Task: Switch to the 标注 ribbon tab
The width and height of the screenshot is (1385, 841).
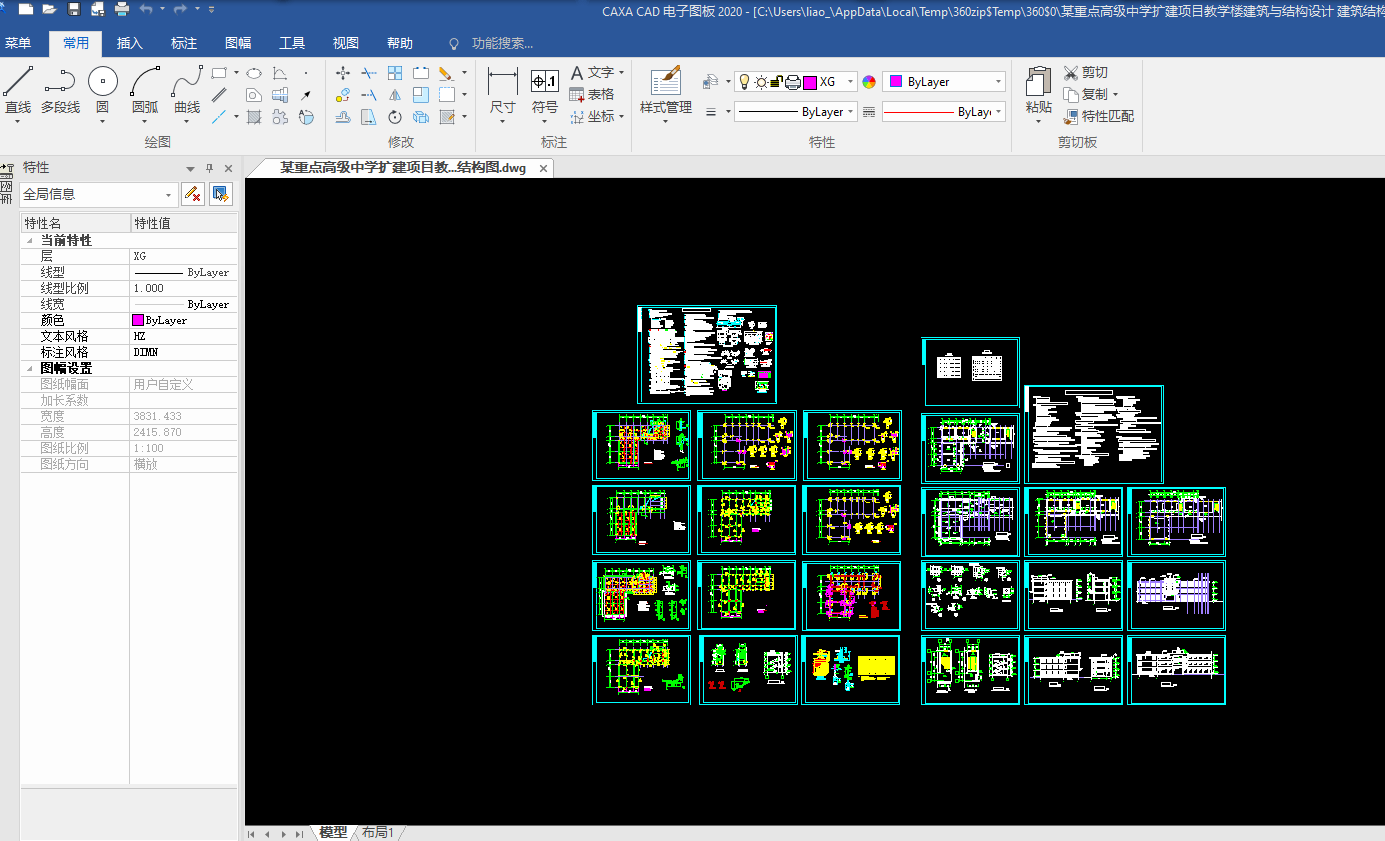Action: coord(184,43)
